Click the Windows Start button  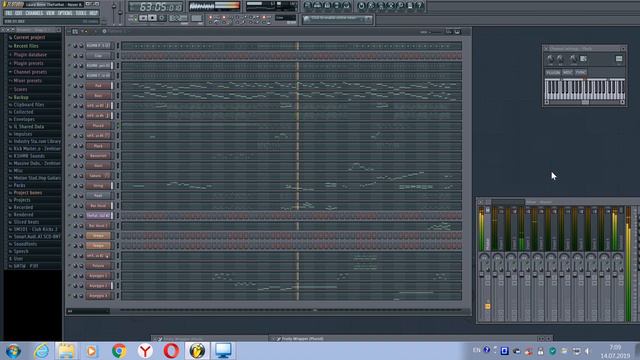coord(13,351)
